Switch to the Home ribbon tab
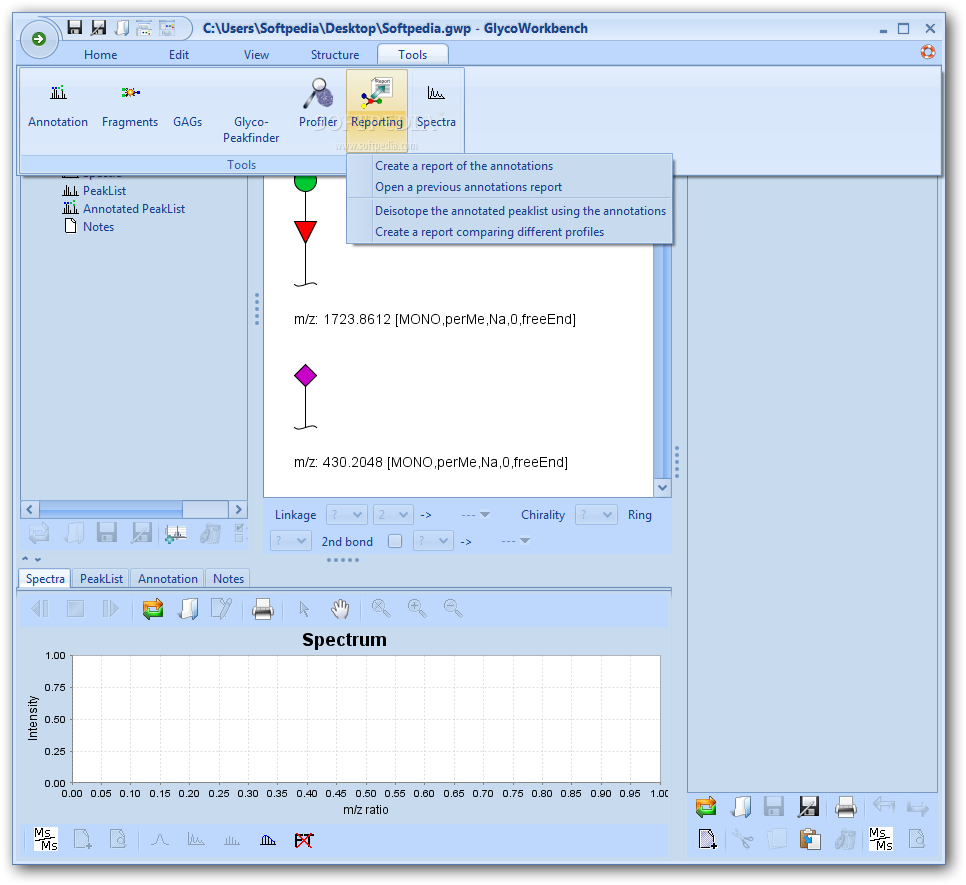The image size is (966, 885). point(100,55)
